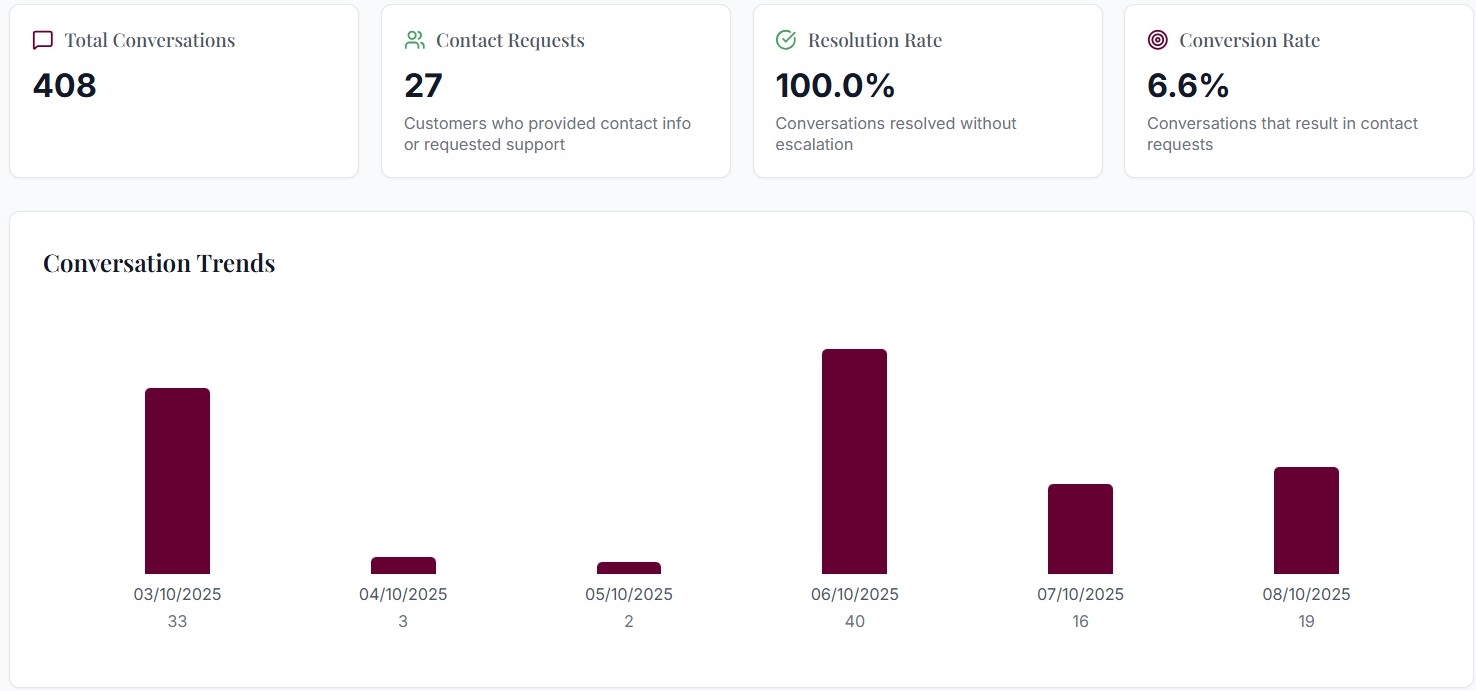The image size is (1476, 691).
Task: Click the count 40 under 06/10/2025
Action: 854,621
